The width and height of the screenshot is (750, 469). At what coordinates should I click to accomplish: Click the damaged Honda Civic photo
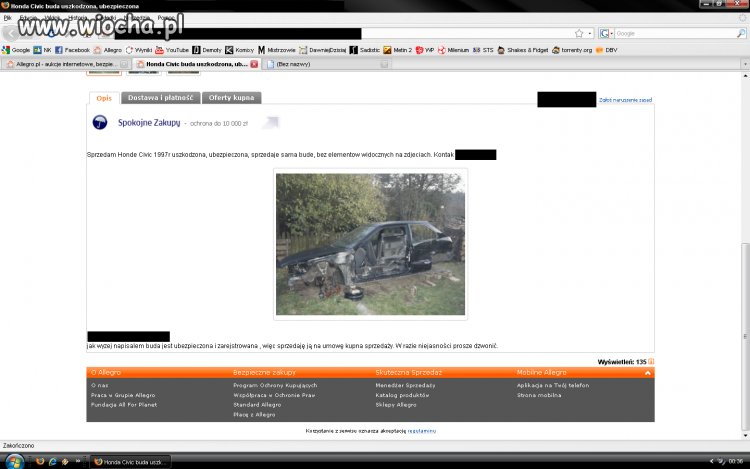click(370, 244)
